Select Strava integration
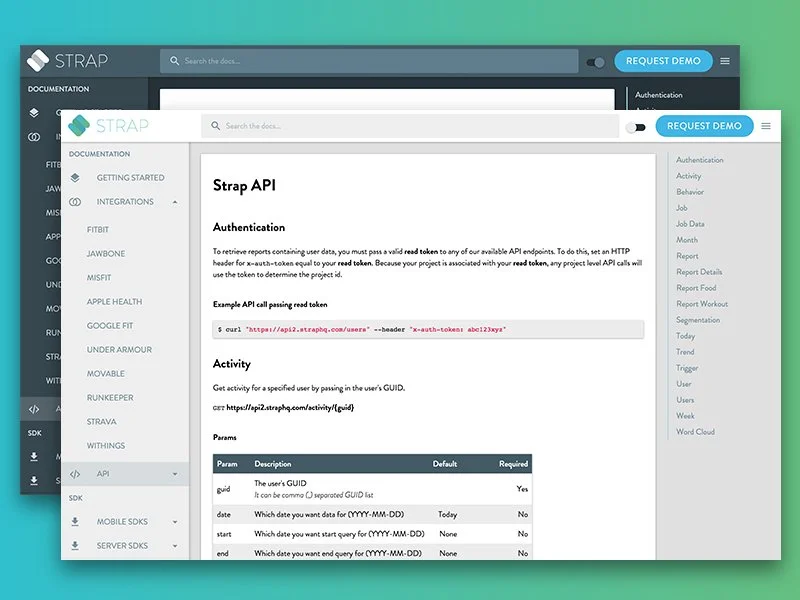Viewport: 800px width, 600px height. (102, 421)
